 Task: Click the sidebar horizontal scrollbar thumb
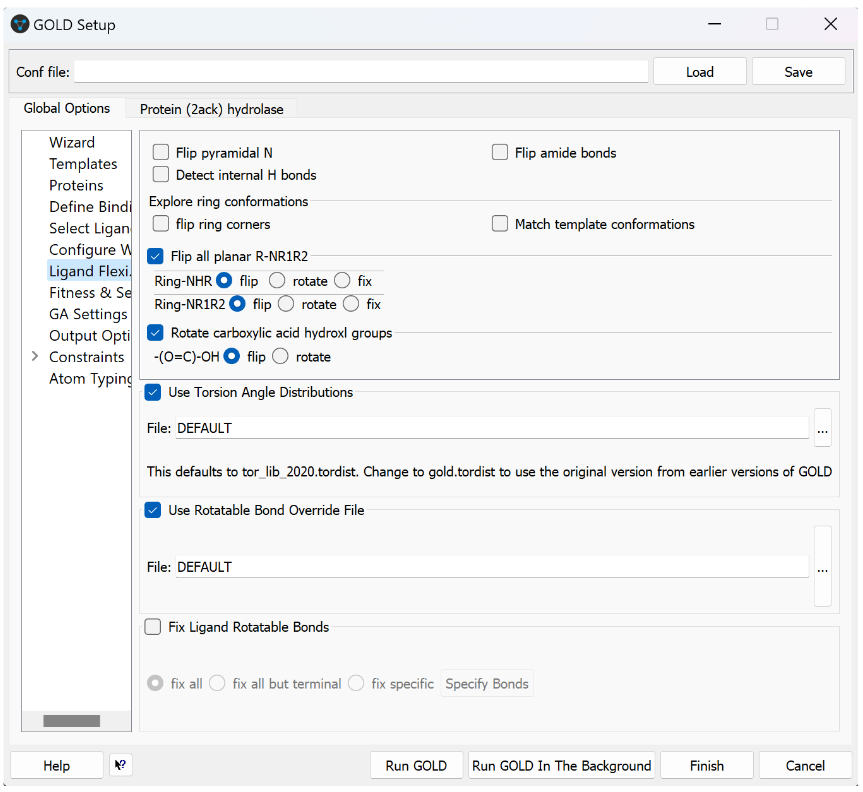(71, 720)
